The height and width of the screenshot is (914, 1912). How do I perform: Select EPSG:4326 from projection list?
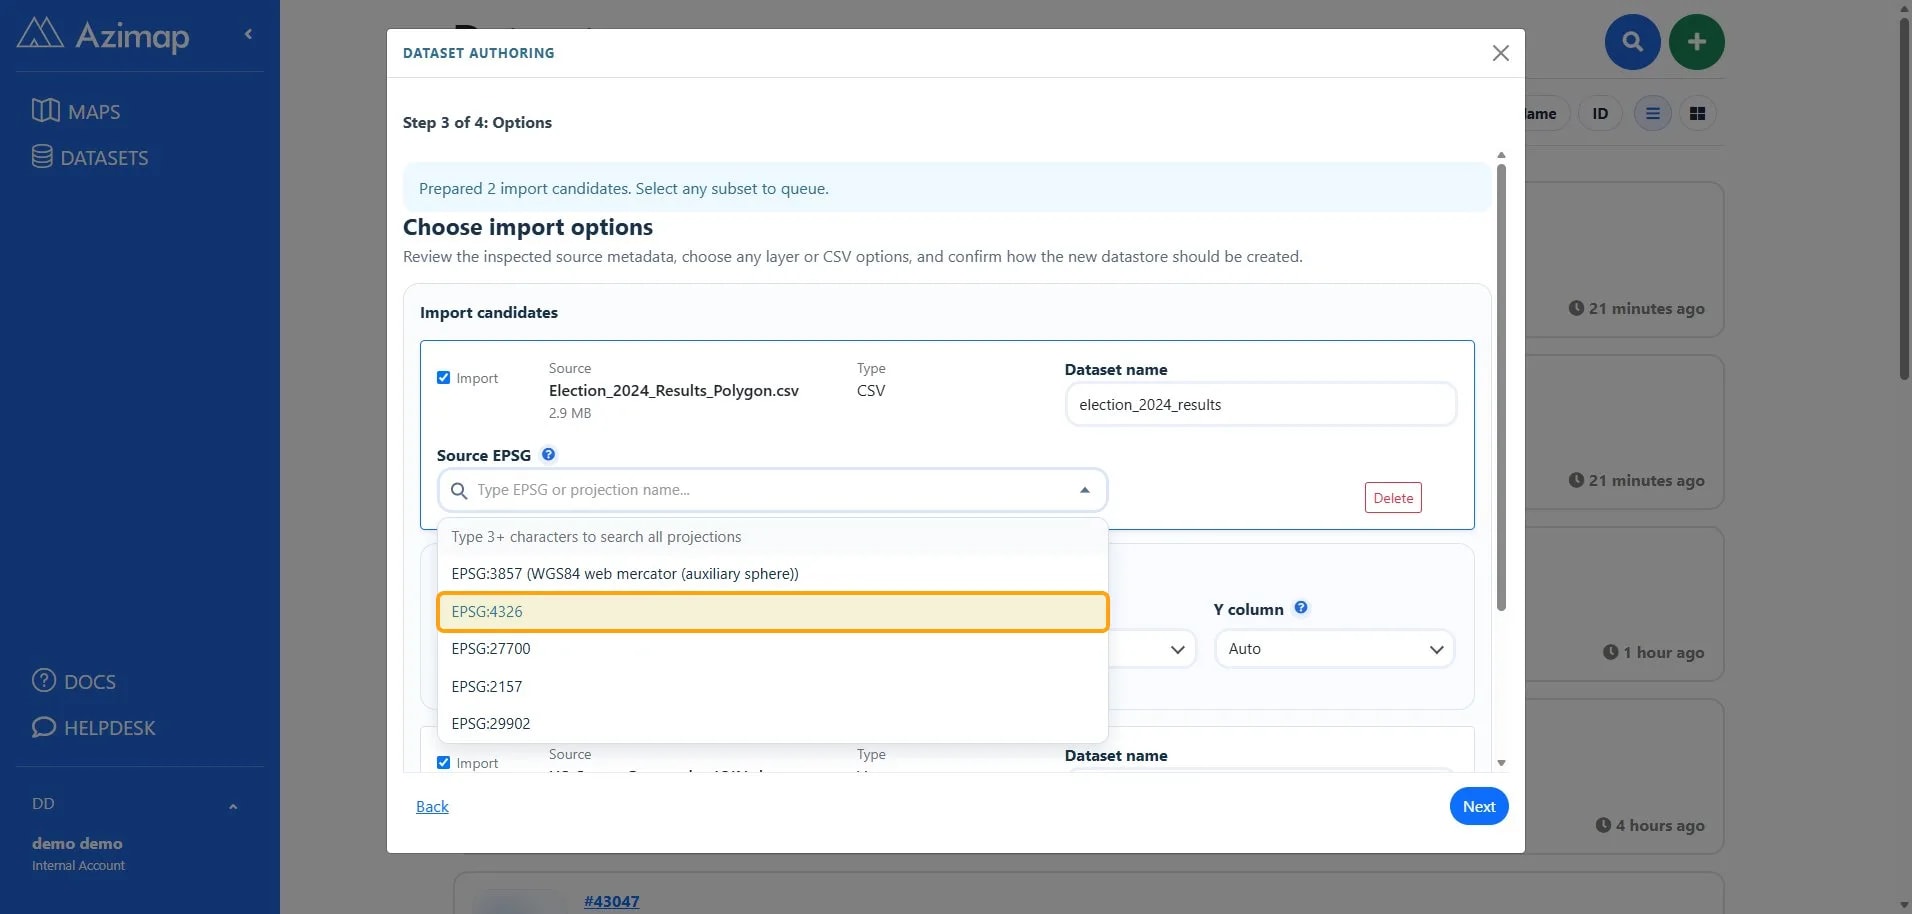point(772,612)
